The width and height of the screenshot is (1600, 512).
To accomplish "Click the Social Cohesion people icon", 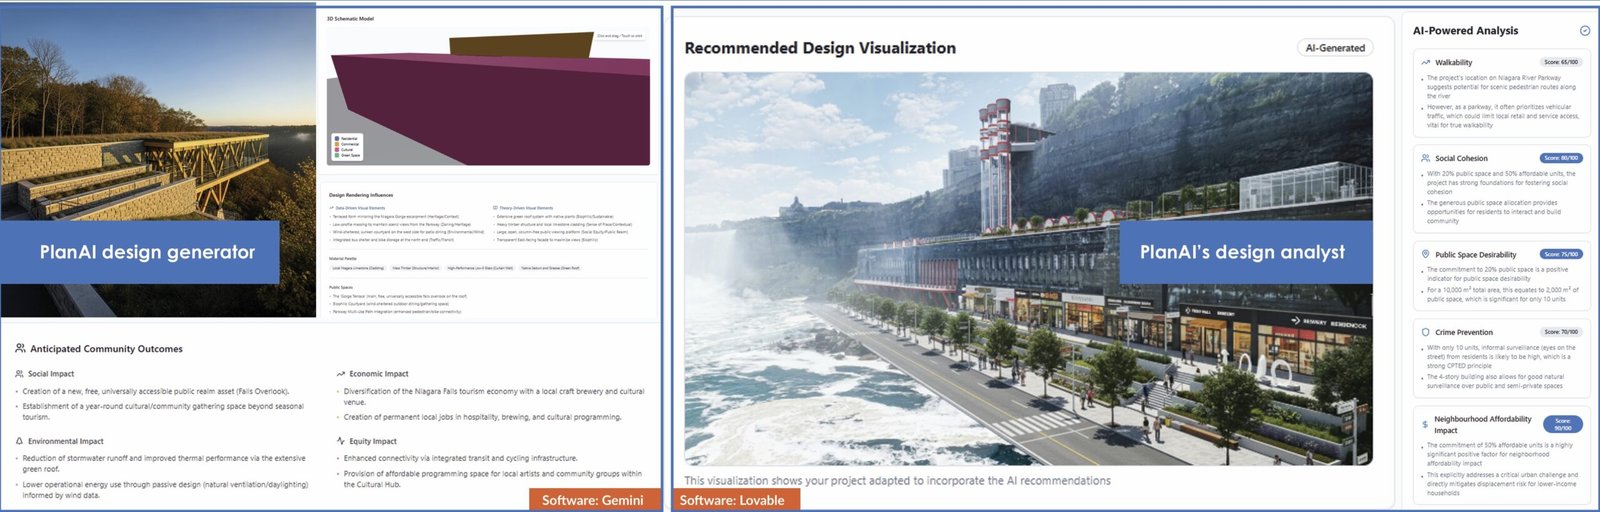I will [1425, 158].
